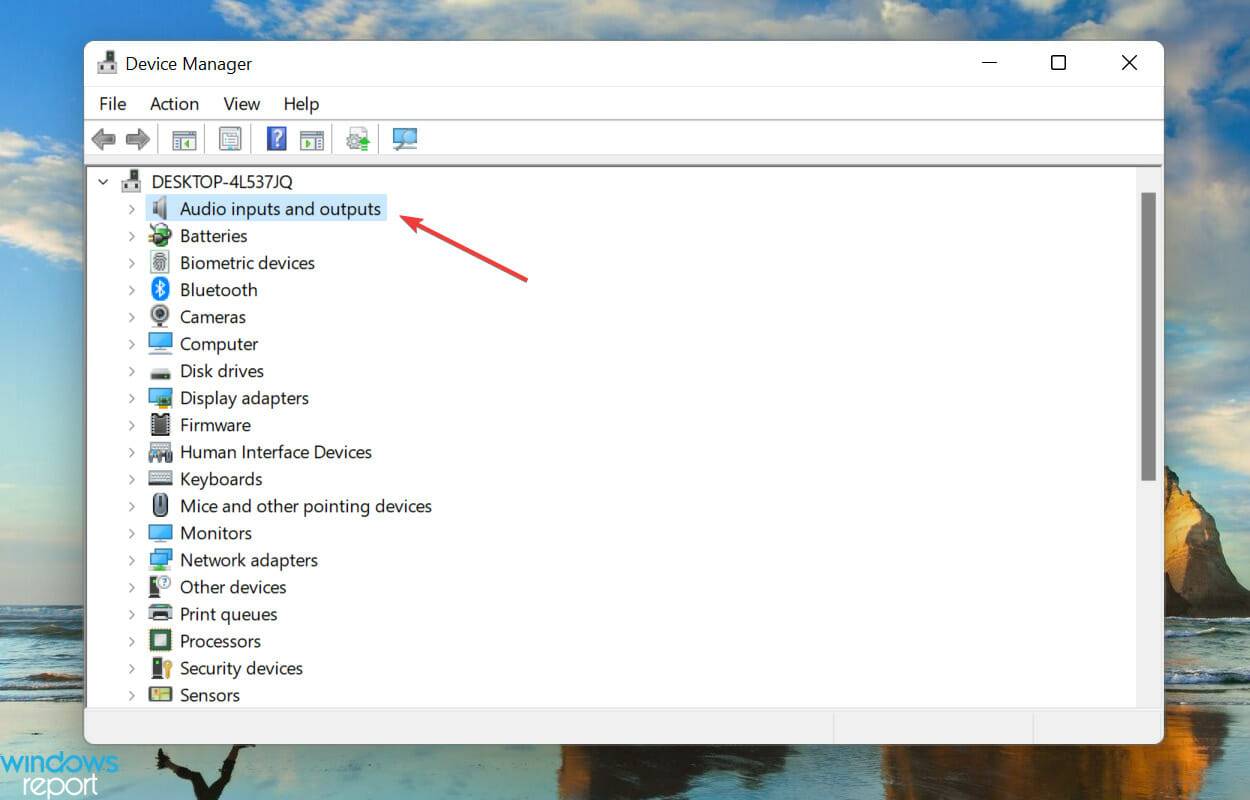
Task: Open the Action menu
Action: pyautogui.click(x=174, y=103)
